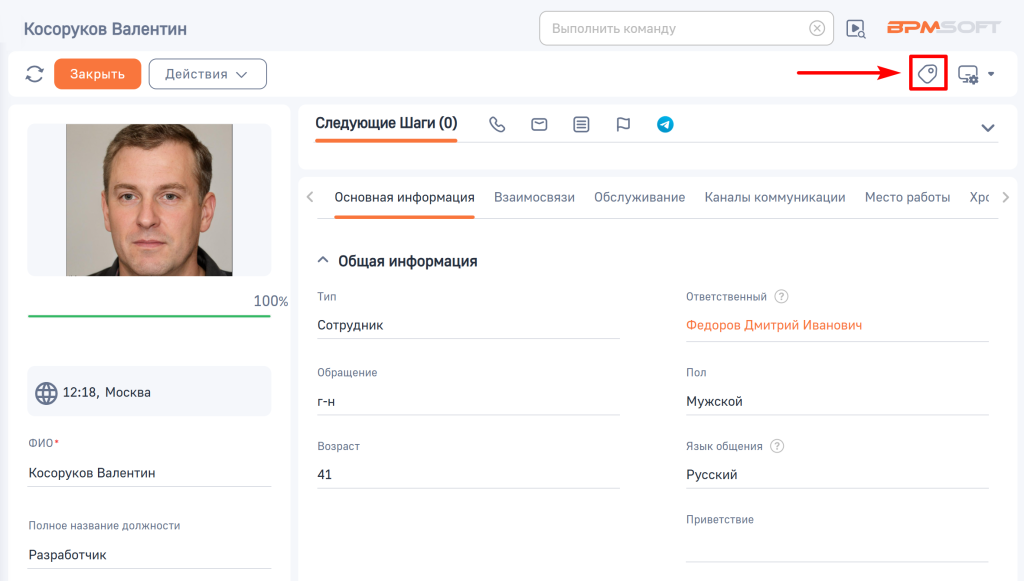Open the tags icon in the toolbar

pos(928,74)
